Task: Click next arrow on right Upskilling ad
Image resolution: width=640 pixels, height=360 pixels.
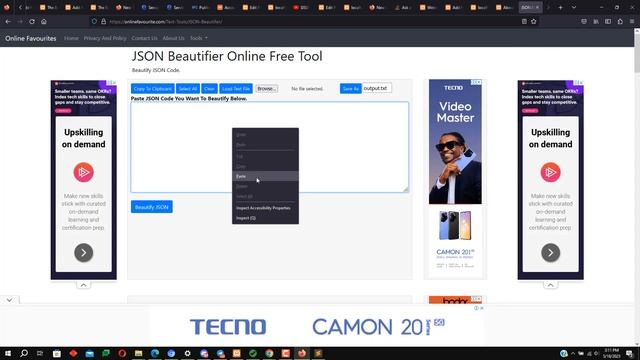Action: (x=551, y=253)
